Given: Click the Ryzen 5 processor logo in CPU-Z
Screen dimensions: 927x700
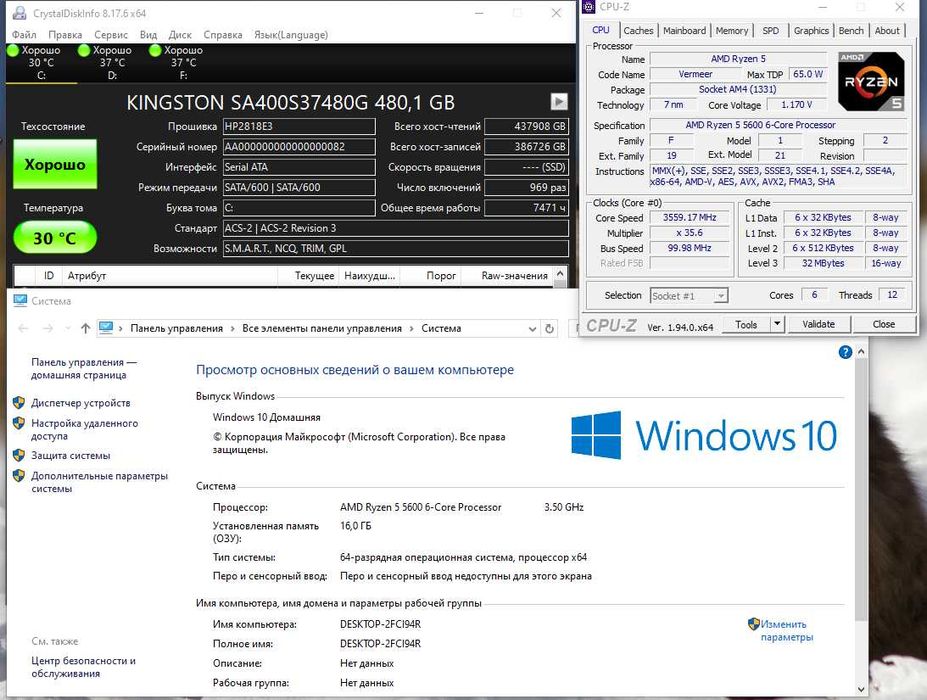Looking at the screenshot, I should pos(871,82).
